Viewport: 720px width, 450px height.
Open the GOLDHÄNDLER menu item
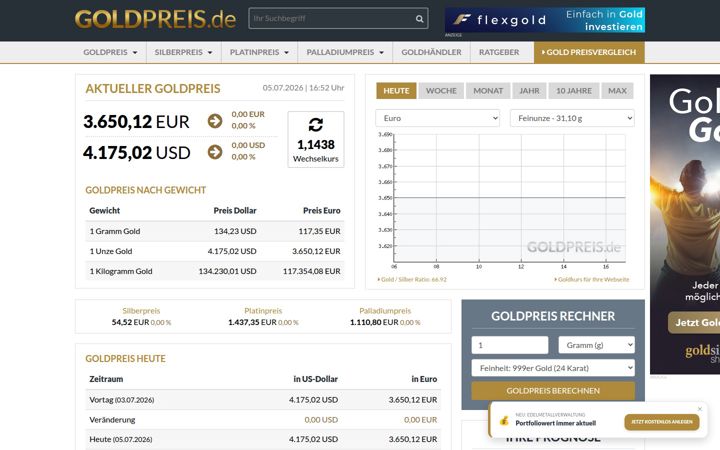click(431, 52)
